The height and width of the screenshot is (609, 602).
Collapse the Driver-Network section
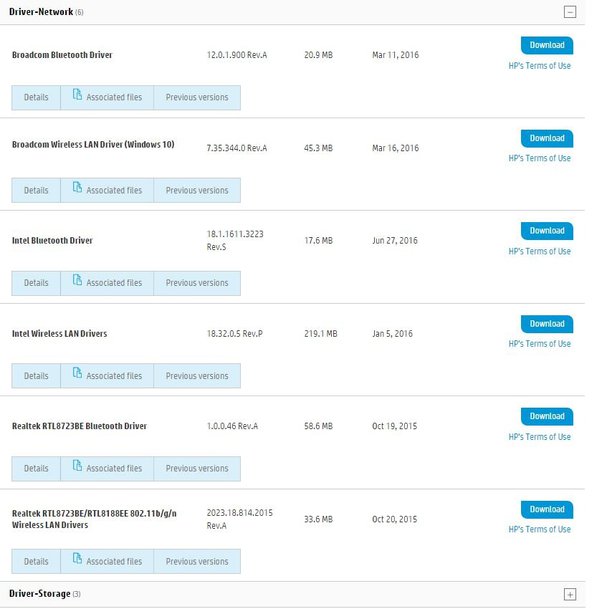[x=570, y=12]
